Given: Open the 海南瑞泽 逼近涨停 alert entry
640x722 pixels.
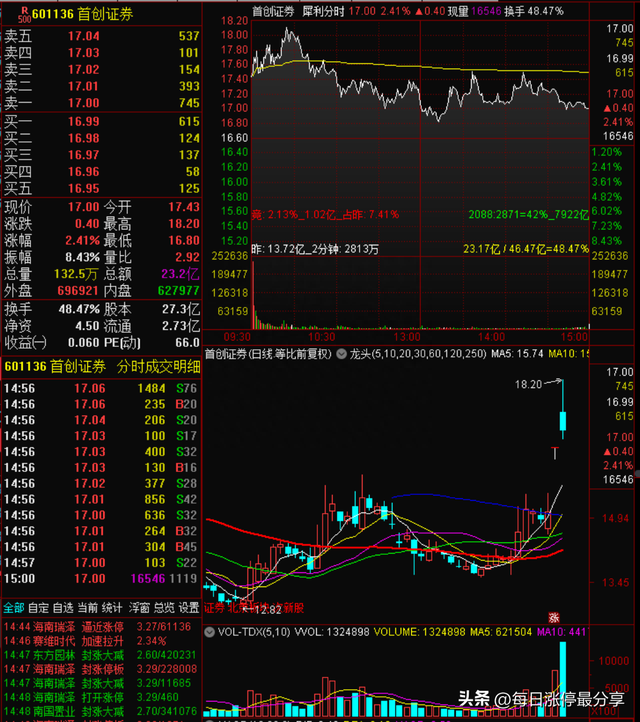Looking at the screenshot, I should [100, 626].
